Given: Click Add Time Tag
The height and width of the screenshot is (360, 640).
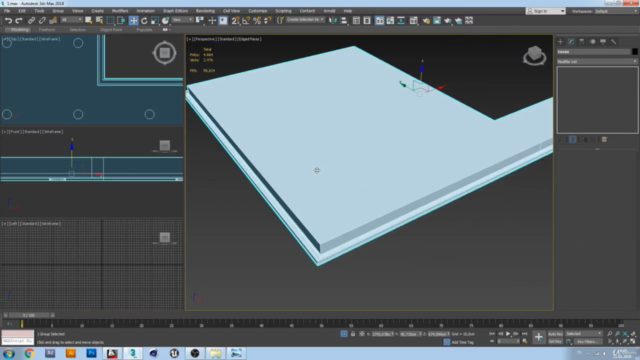Looking at the screenshot, I should pos(462,342).
